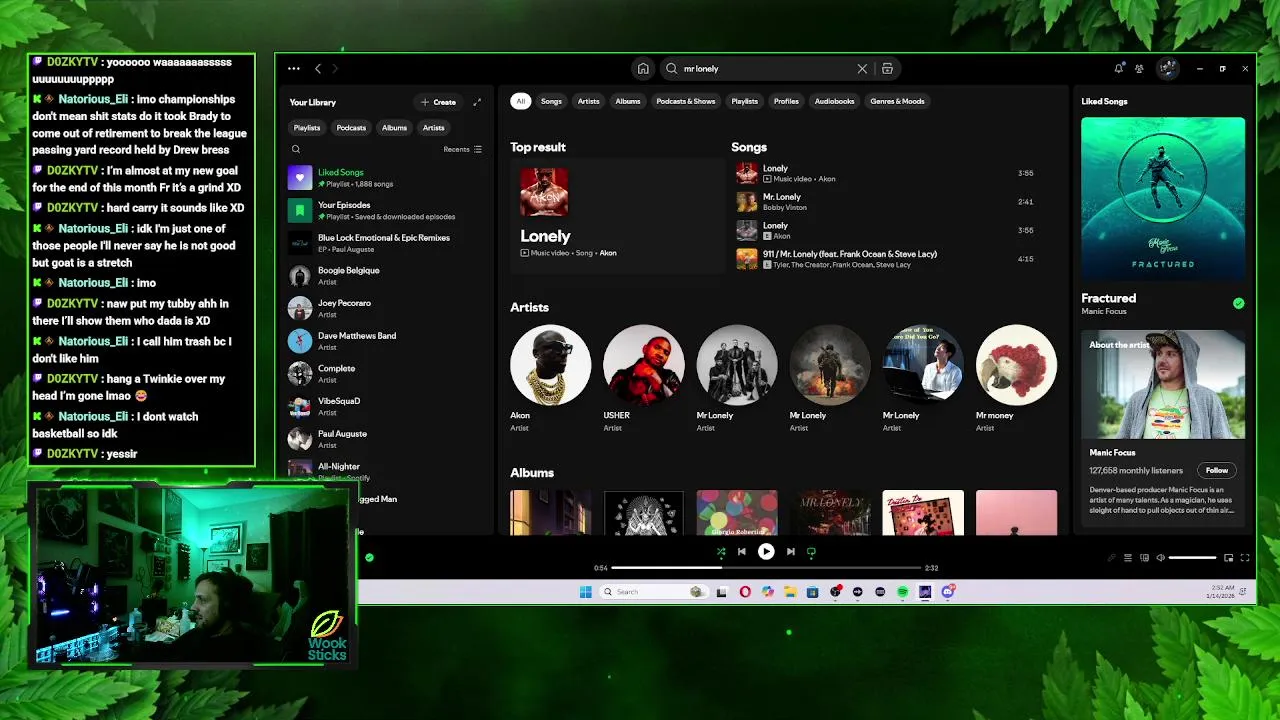Adjust the volume slider
The image size is (1280, 720).
[1192, 558]
